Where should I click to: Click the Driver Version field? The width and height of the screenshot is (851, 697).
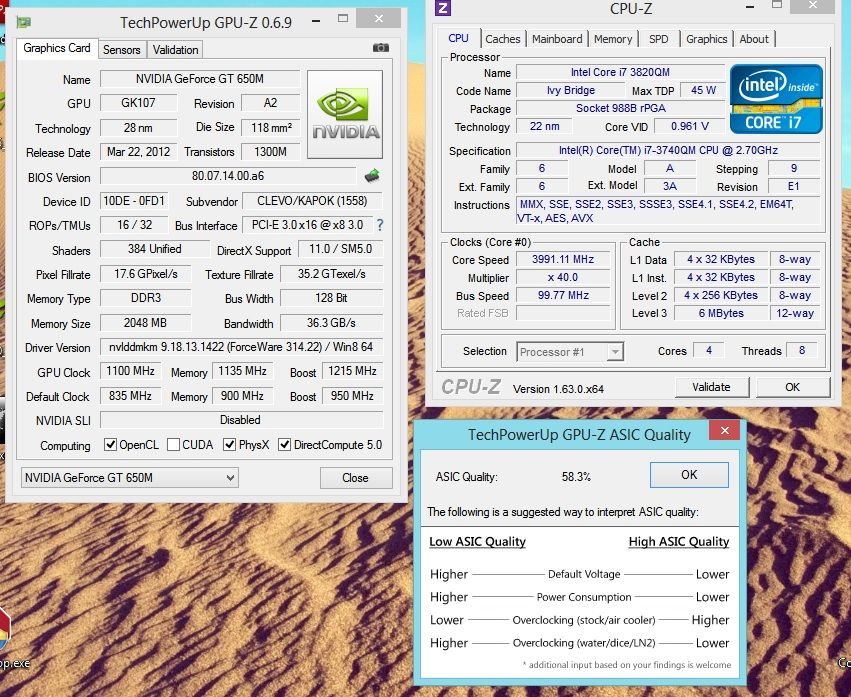pyautogui.click(x=241, y=347)
